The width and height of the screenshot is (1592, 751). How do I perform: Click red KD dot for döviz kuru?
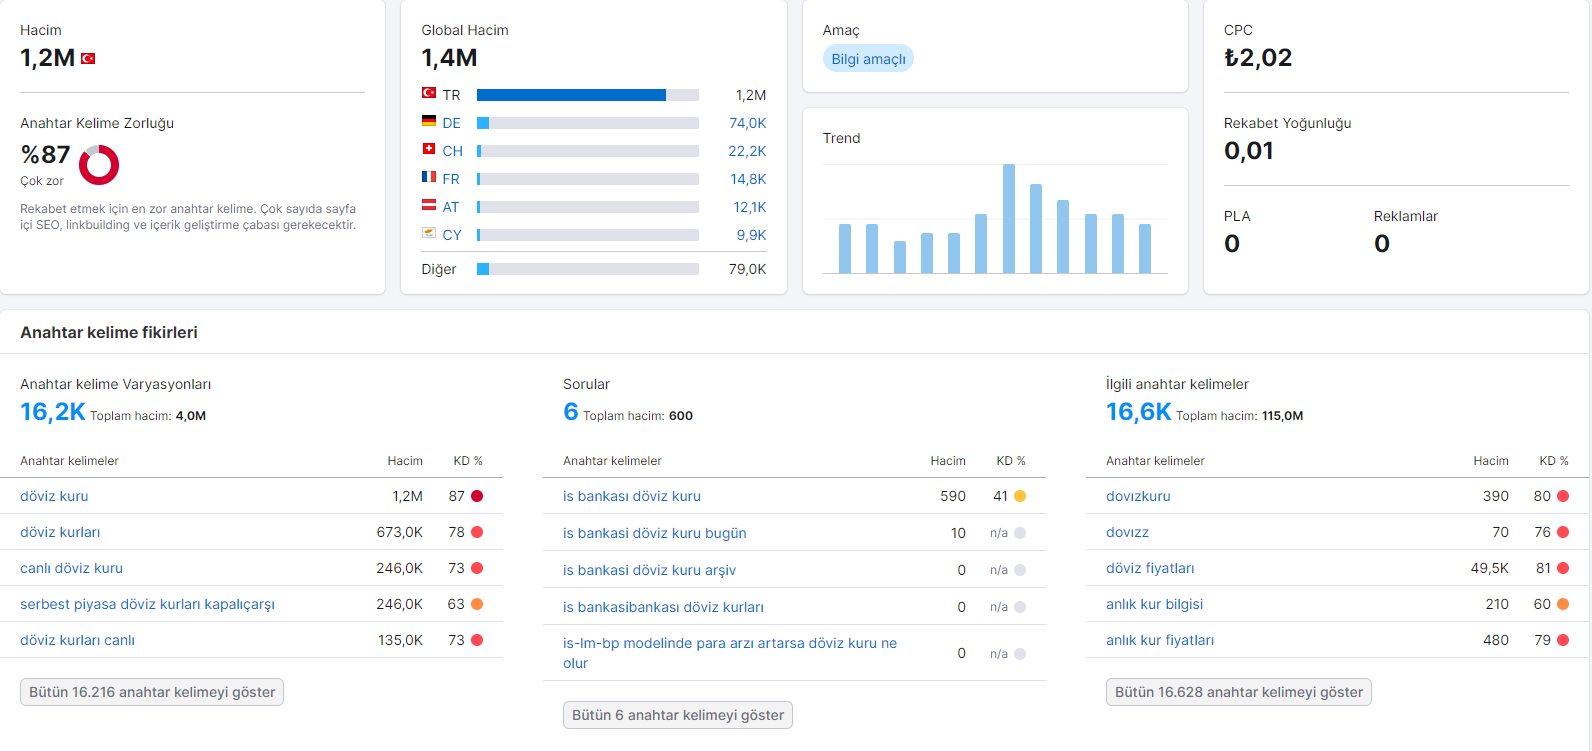point(477,496)
